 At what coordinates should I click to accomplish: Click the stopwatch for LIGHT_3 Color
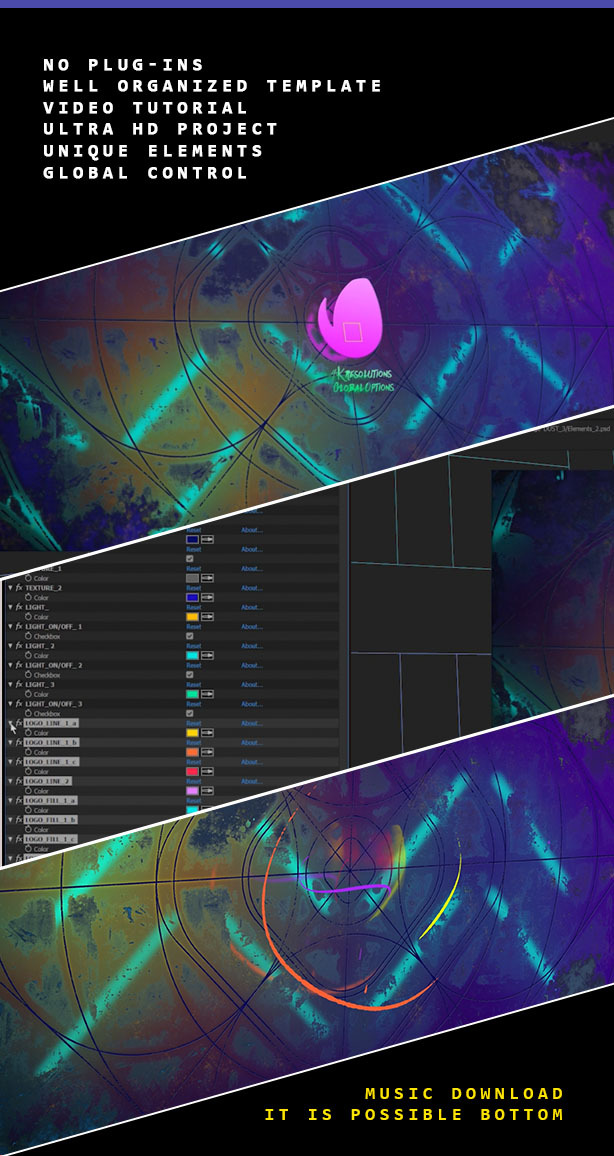click(x=28, y=694)
